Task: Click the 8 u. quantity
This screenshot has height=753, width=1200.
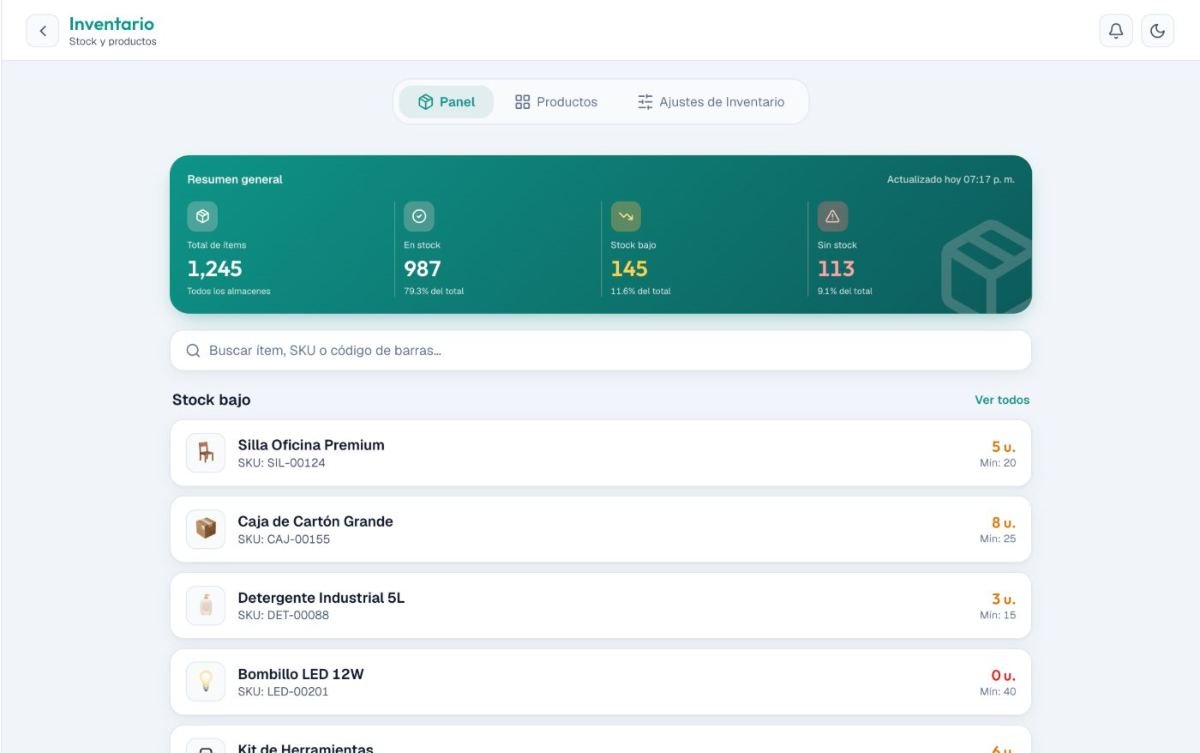Action: click(1003, 523)
